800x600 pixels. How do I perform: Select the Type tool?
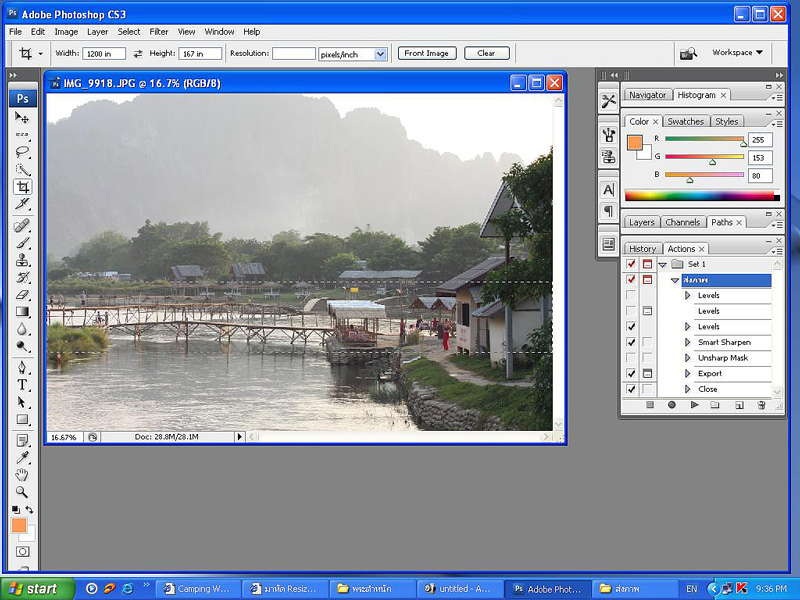coord(22,385)
